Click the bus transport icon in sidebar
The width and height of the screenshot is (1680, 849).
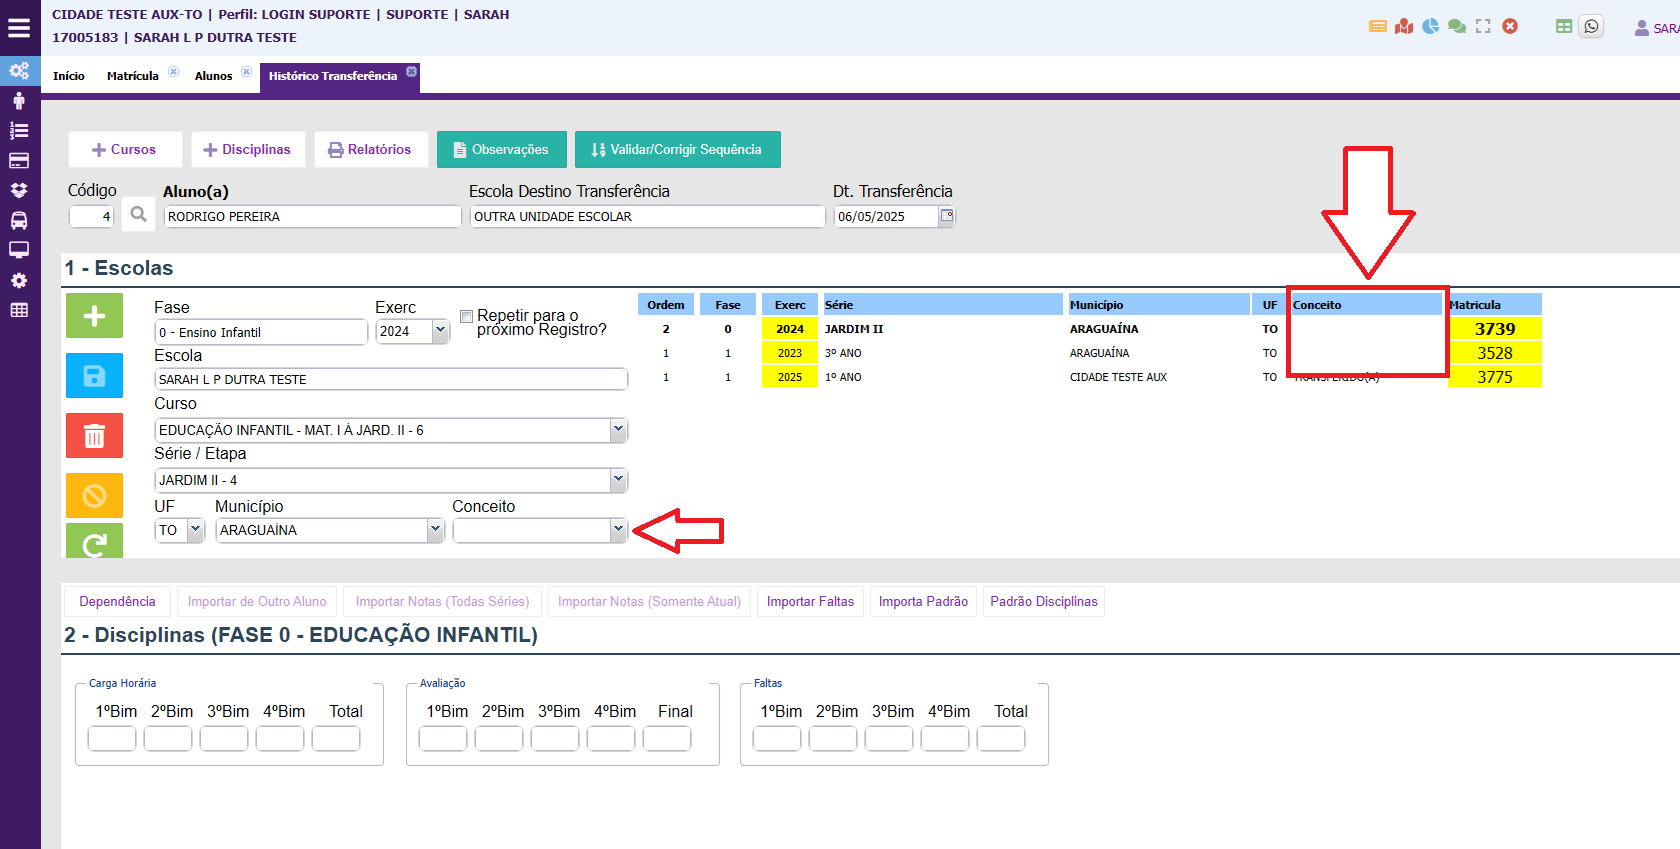click(x=19, y=220)
